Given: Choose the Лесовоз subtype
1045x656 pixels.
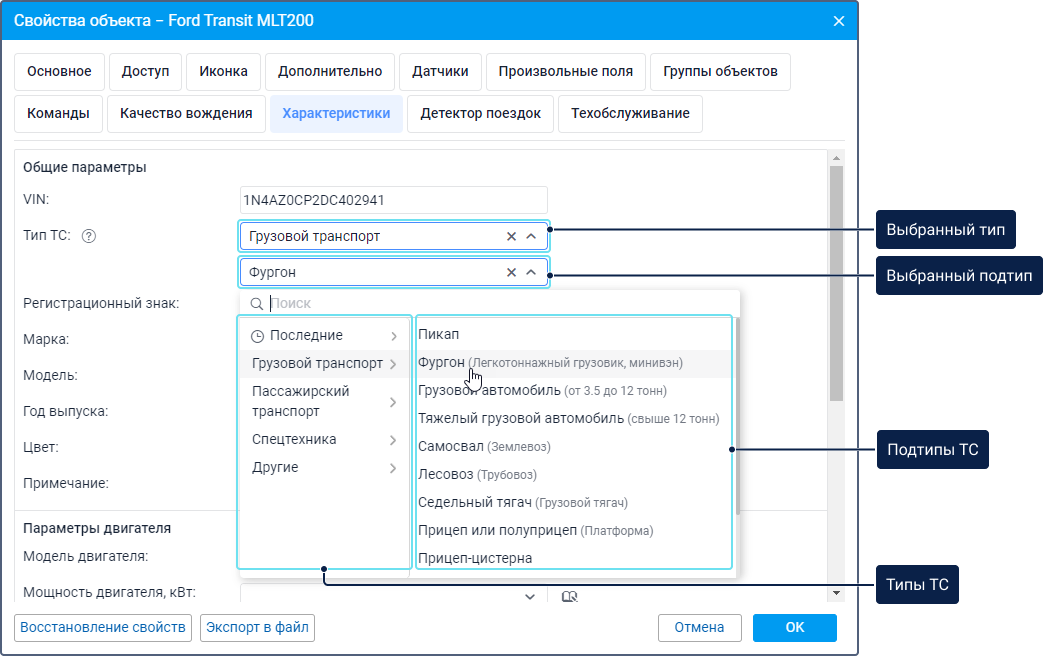Looking at the screenshot, I should (573, 475).
